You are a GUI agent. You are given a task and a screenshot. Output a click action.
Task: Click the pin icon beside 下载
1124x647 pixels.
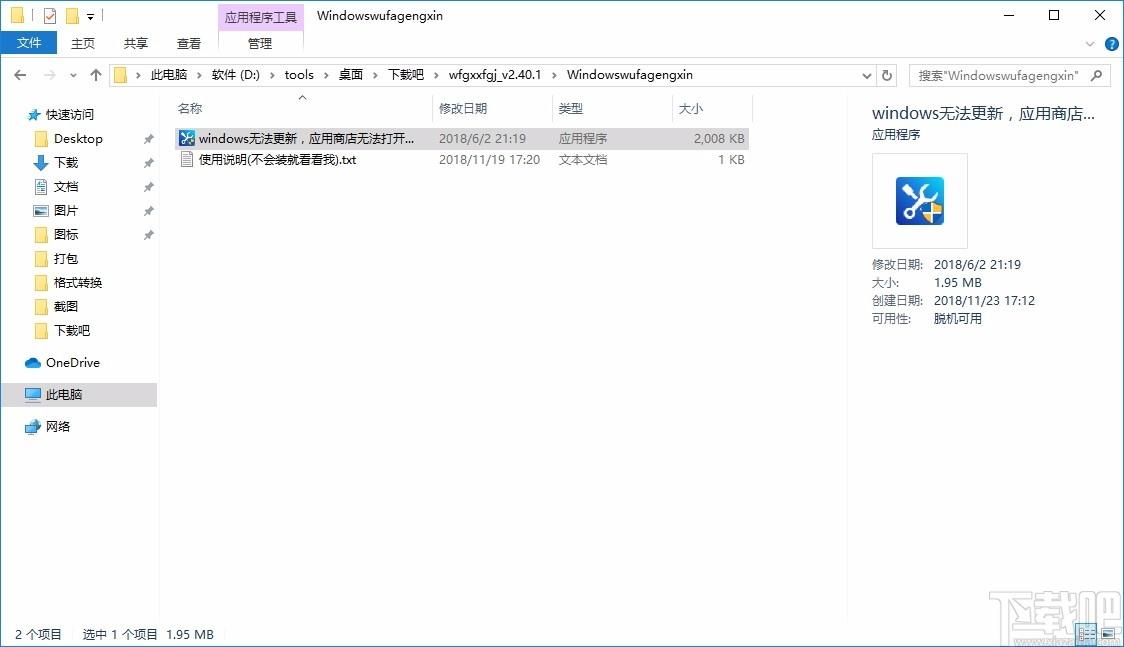click(x=148, y=163)
